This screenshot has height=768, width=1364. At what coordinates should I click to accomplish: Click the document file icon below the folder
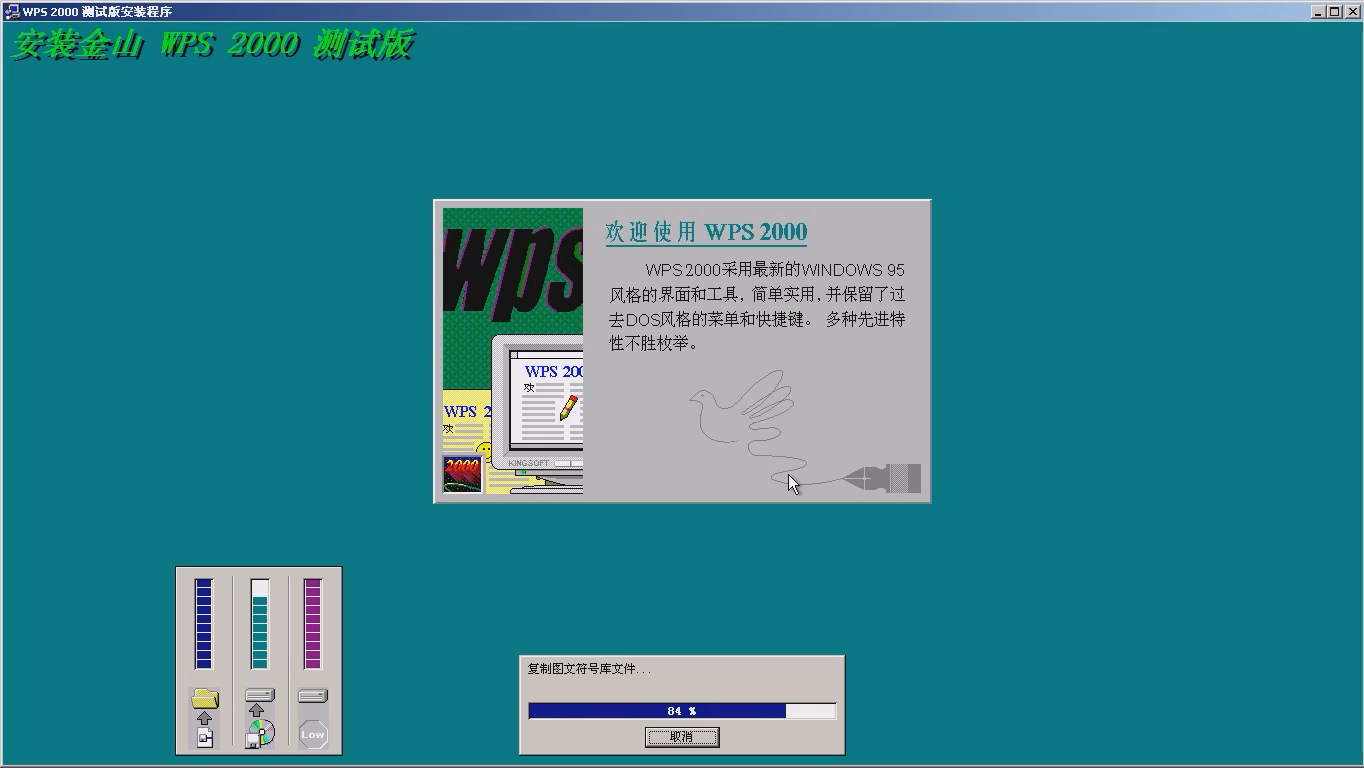205,738
